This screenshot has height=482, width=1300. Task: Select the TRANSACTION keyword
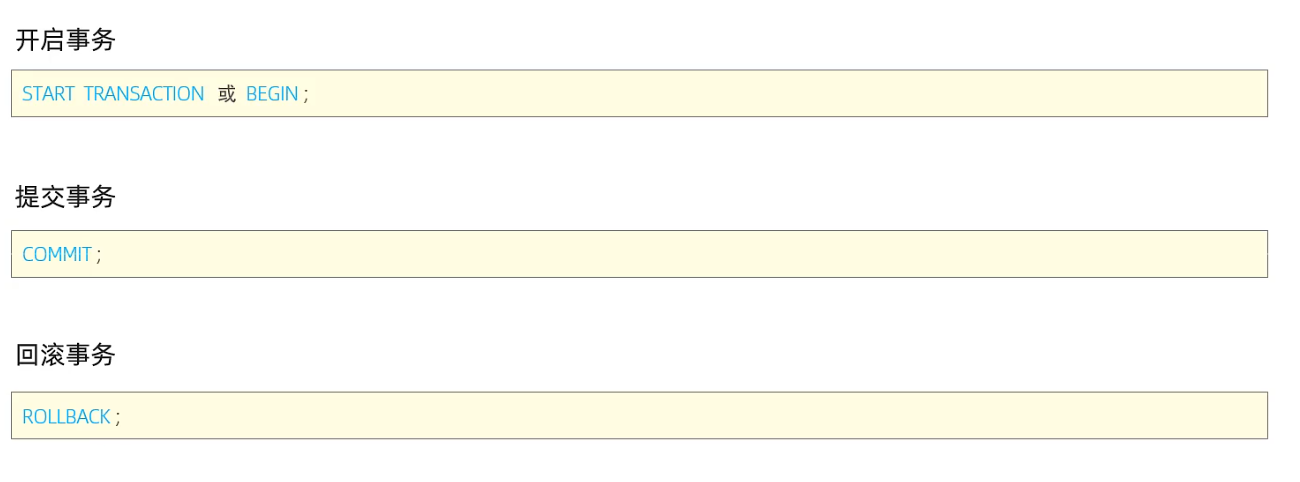point(144,94)
